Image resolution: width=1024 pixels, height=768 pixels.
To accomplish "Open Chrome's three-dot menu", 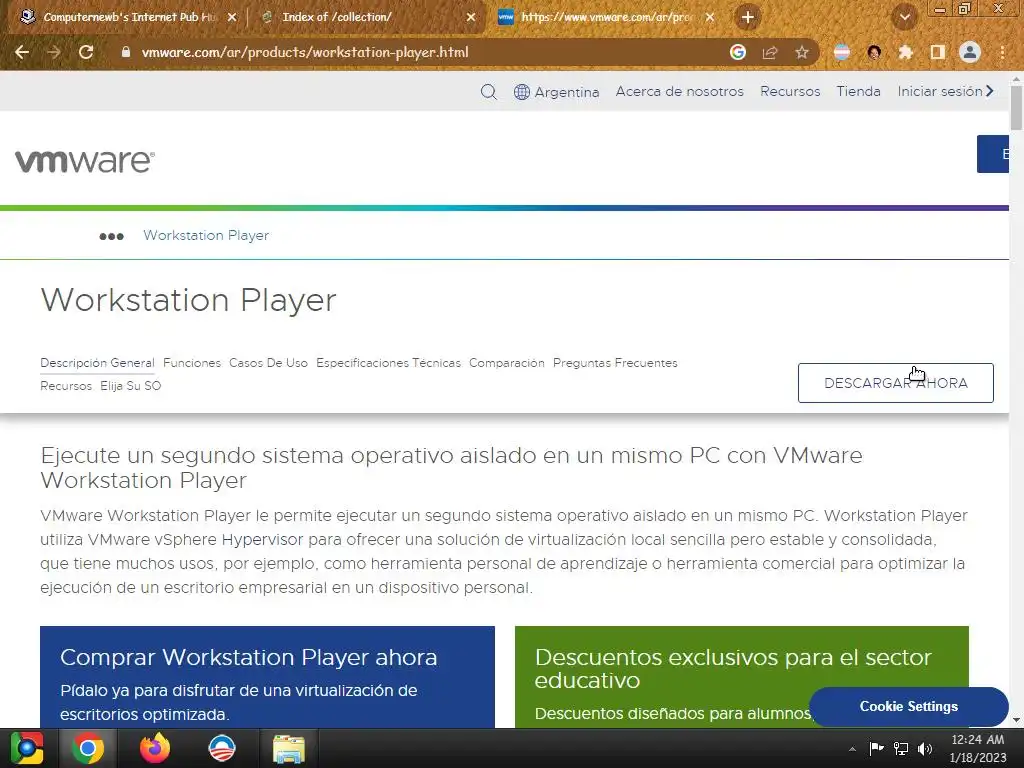I will pyautogui.click(x=1002, y=52).
